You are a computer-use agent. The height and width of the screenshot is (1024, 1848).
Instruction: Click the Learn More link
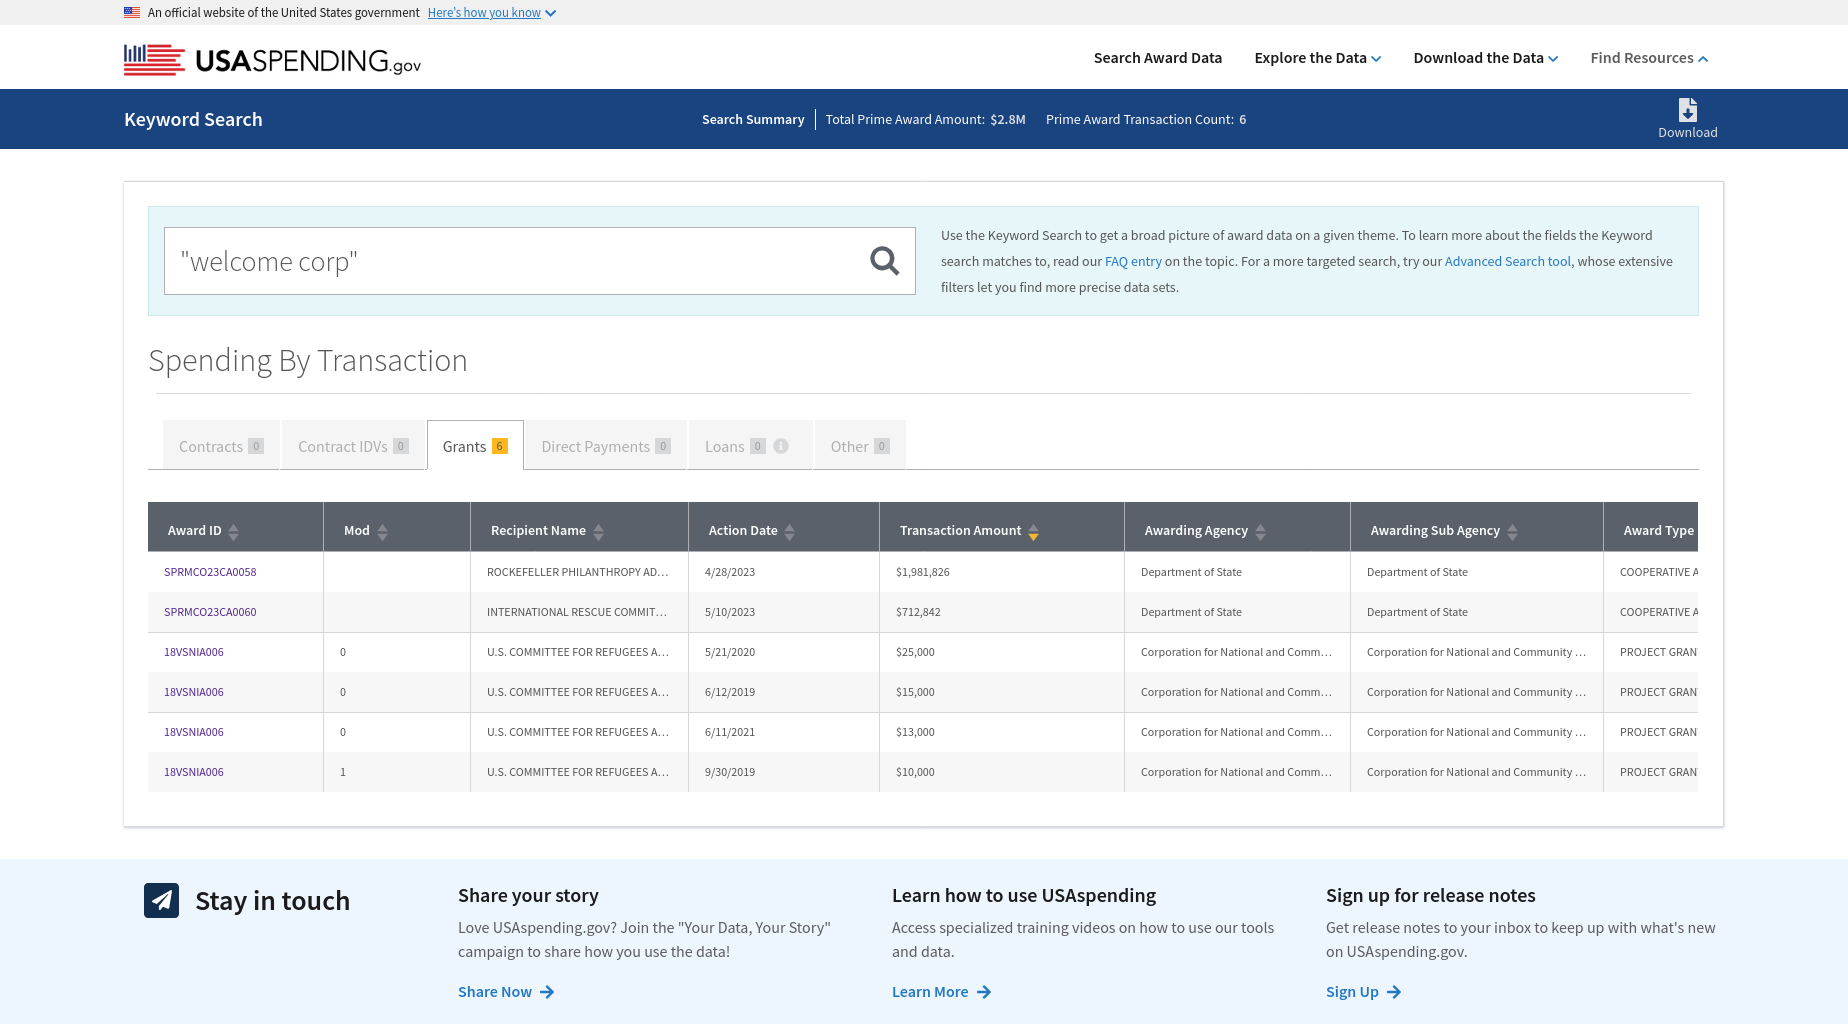pos(941,992)
